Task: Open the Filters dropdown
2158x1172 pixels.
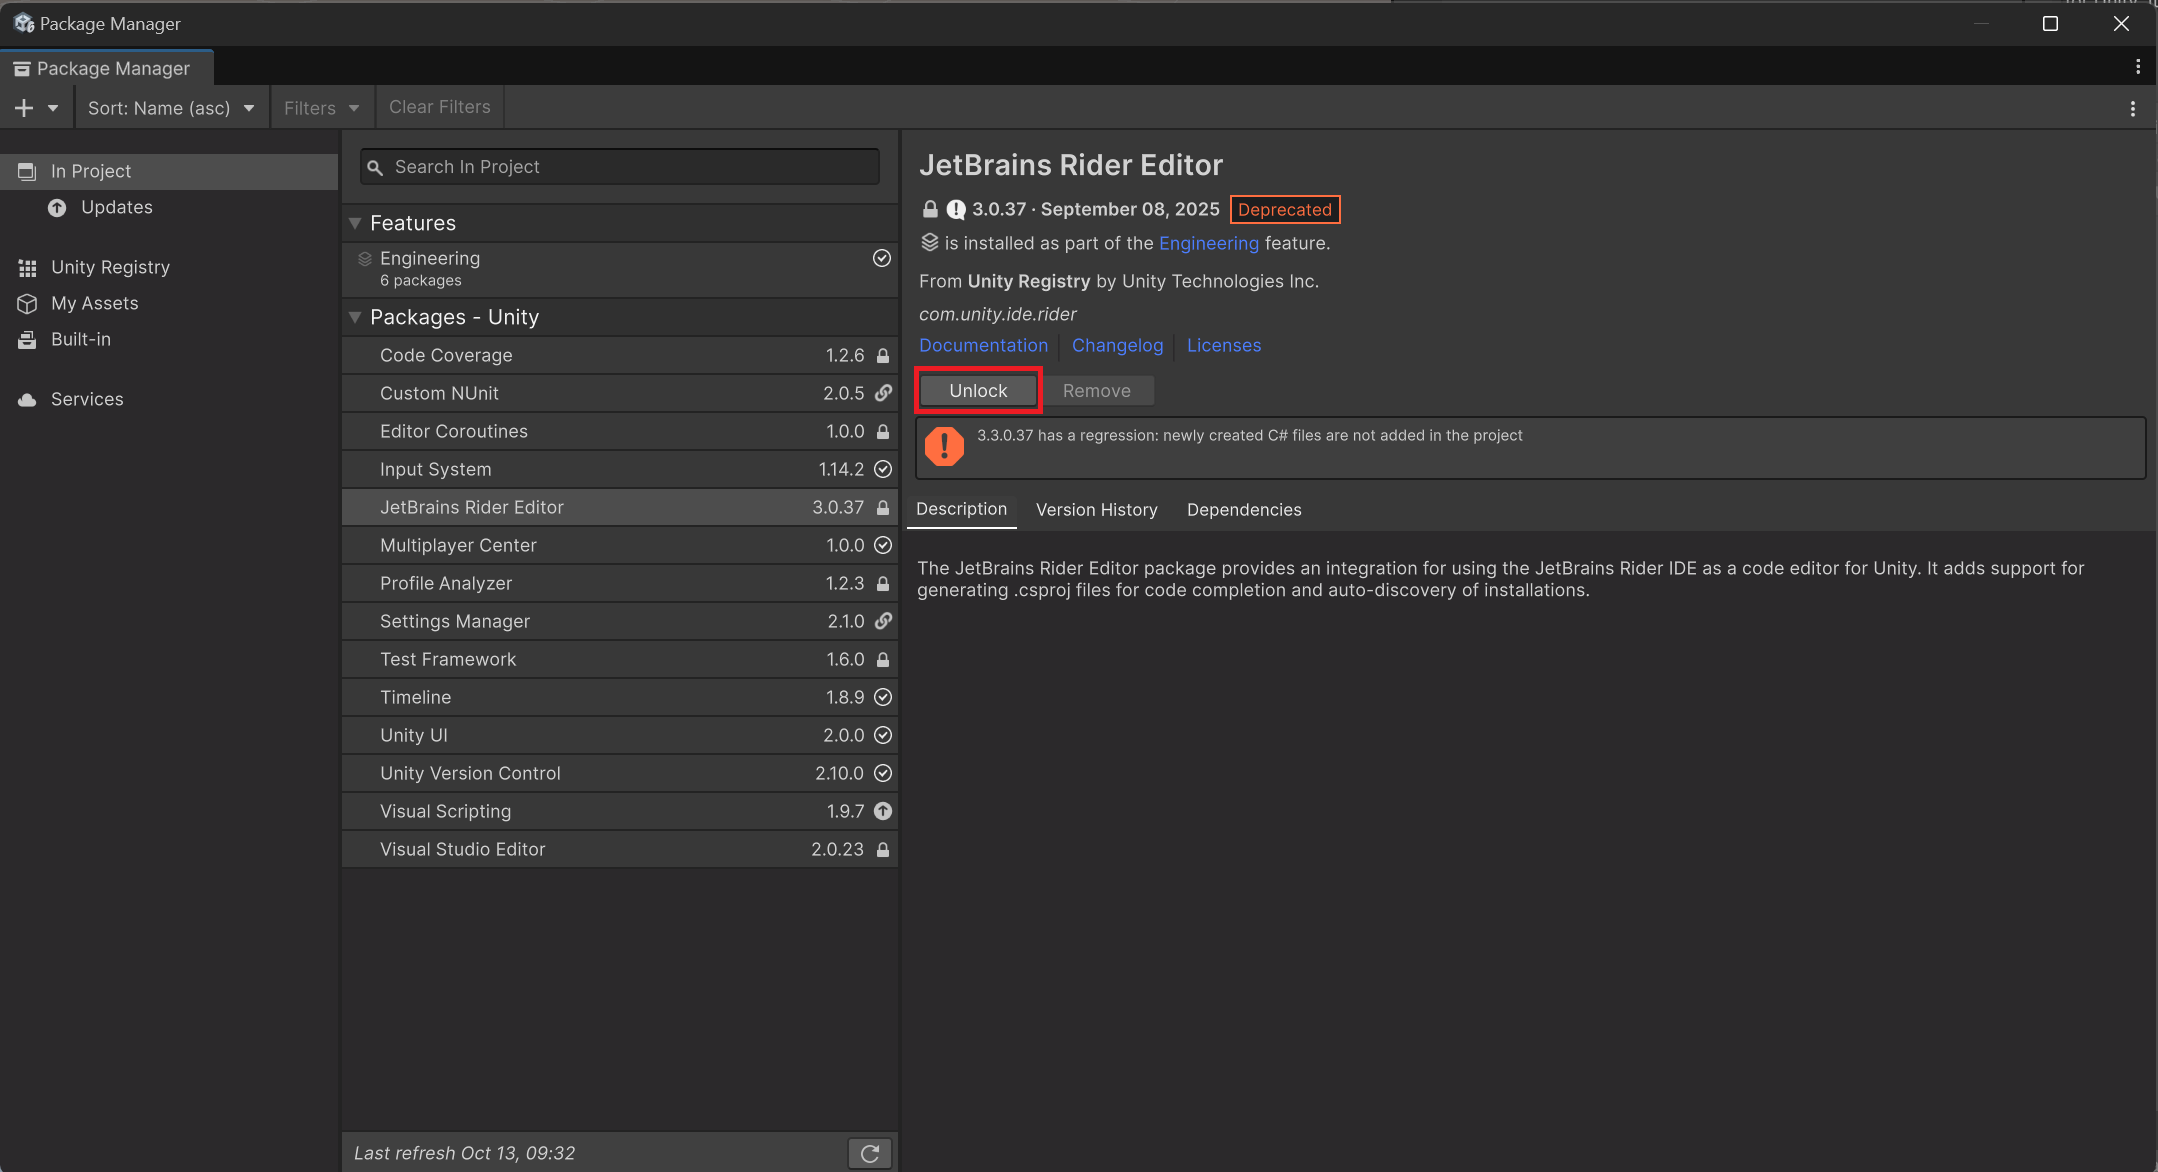Action: (x=321, y=108)
